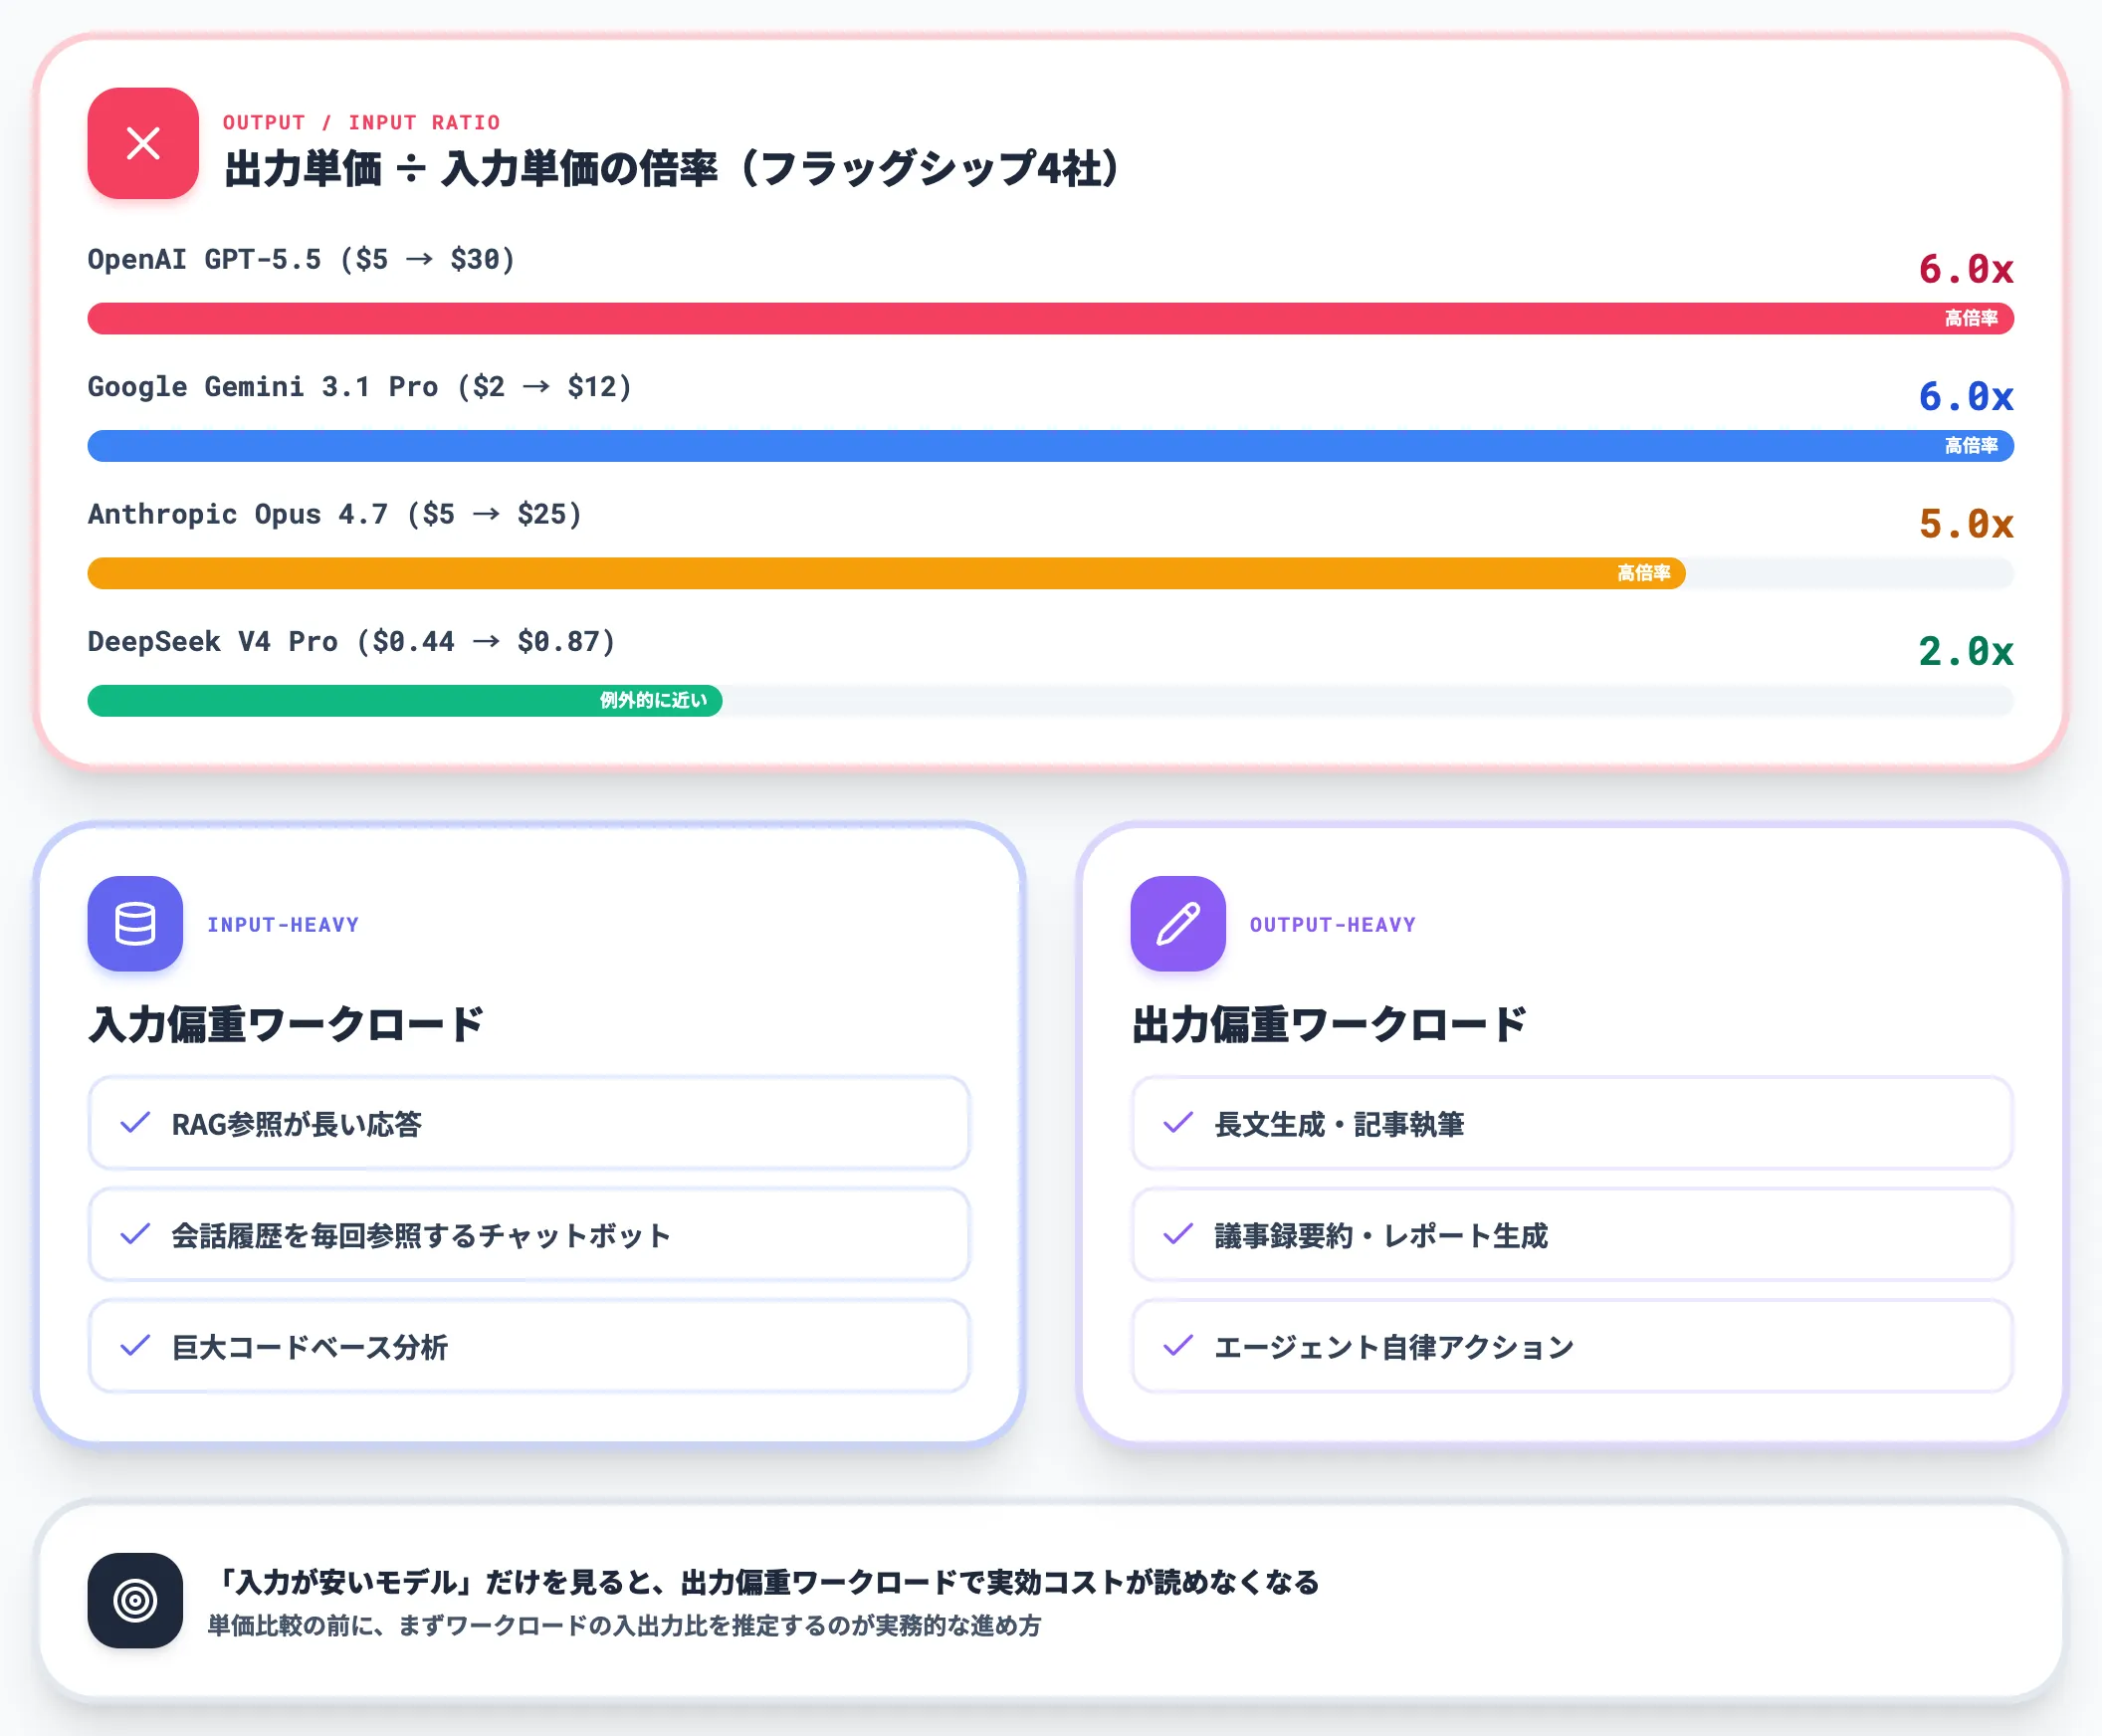This screenshot has width=2102, height=1736.
Task: Click the blue 6.0x value for Gemini
Action: (1966, 396)
